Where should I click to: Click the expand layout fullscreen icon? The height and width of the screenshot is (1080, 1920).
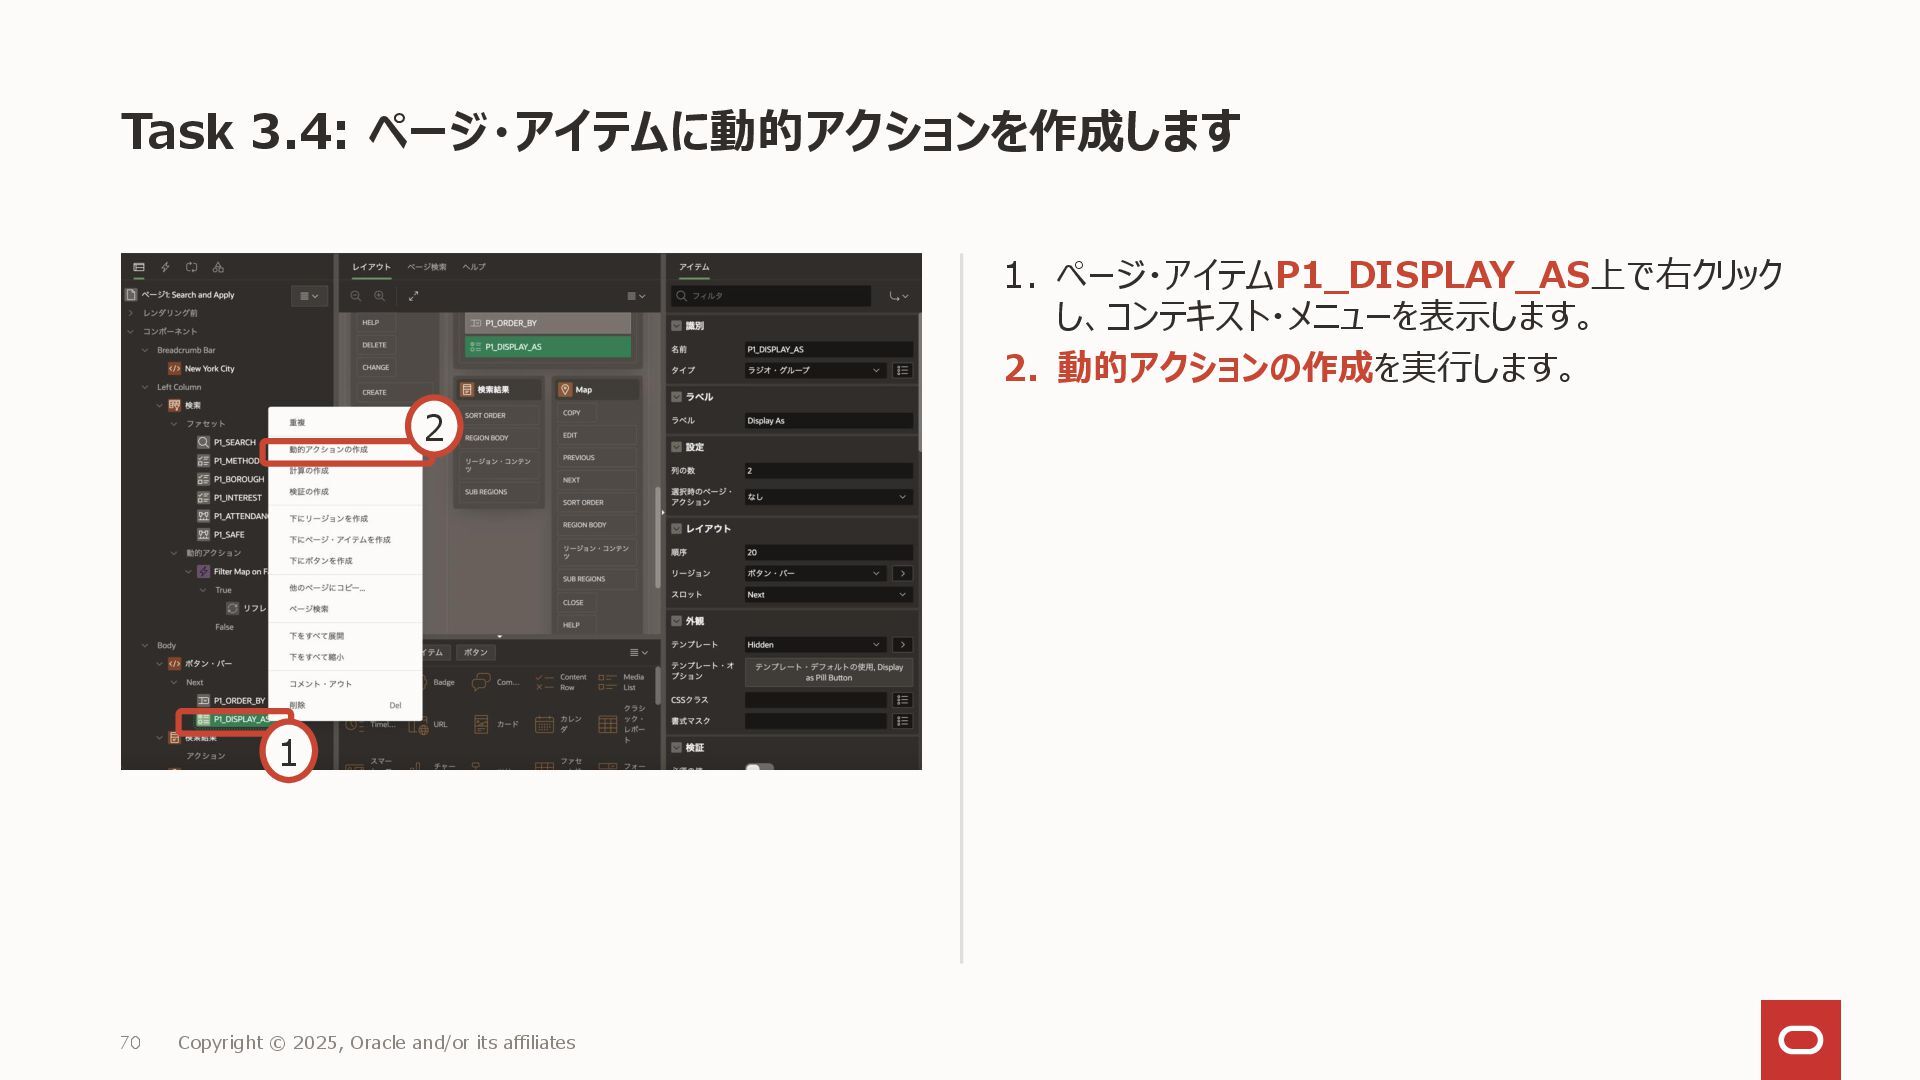[413, 296]
